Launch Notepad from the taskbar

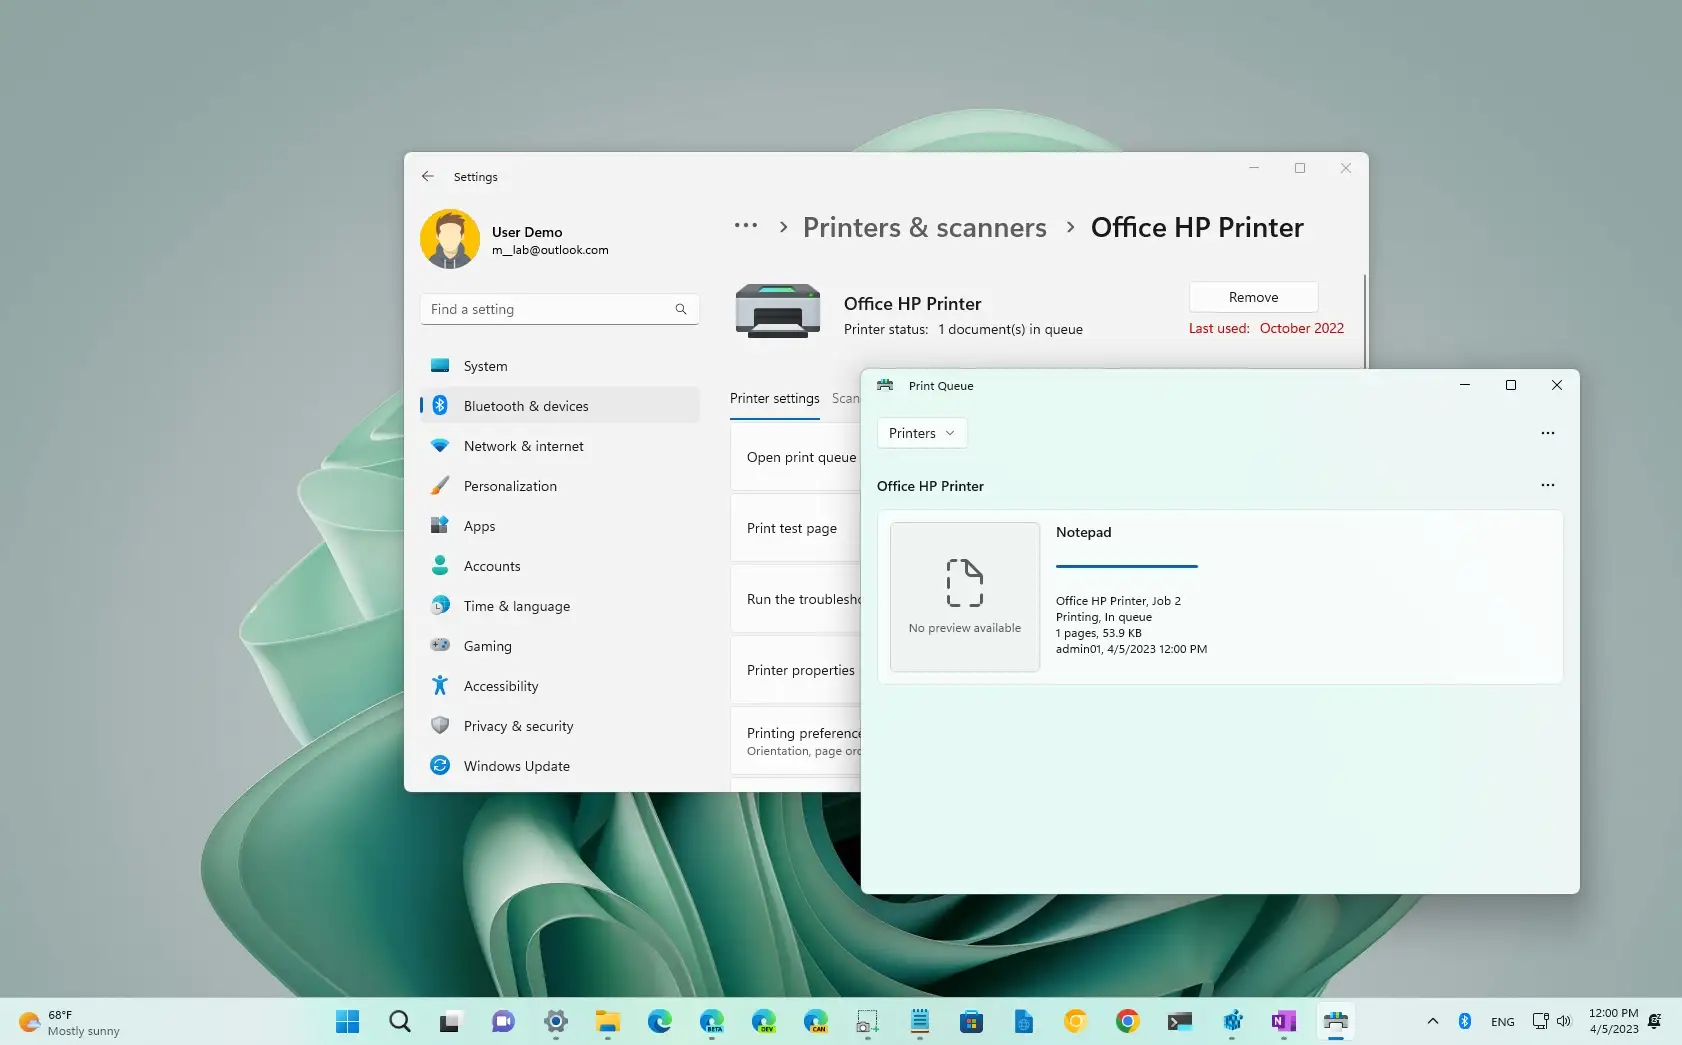tap(921, 1021)
